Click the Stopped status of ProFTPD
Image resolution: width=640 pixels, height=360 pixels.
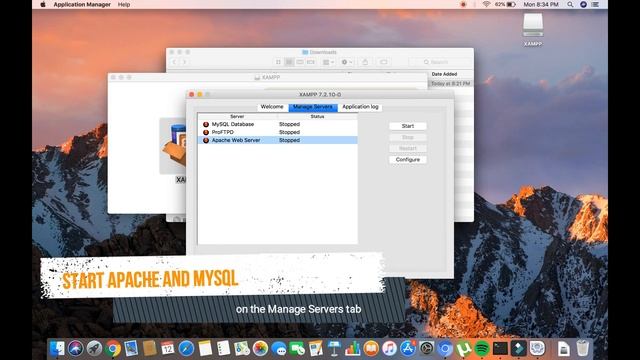[x=289, y=132]
